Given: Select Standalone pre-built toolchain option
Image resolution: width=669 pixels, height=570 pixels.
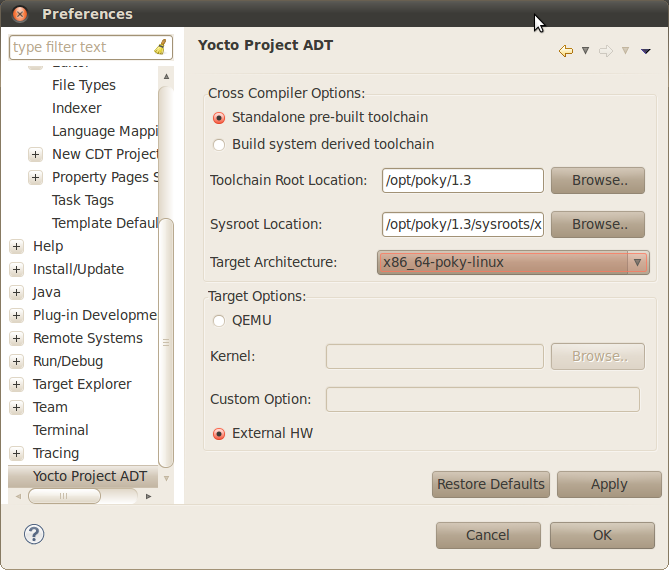Looking at the screenshot, I should pos(219,118).
